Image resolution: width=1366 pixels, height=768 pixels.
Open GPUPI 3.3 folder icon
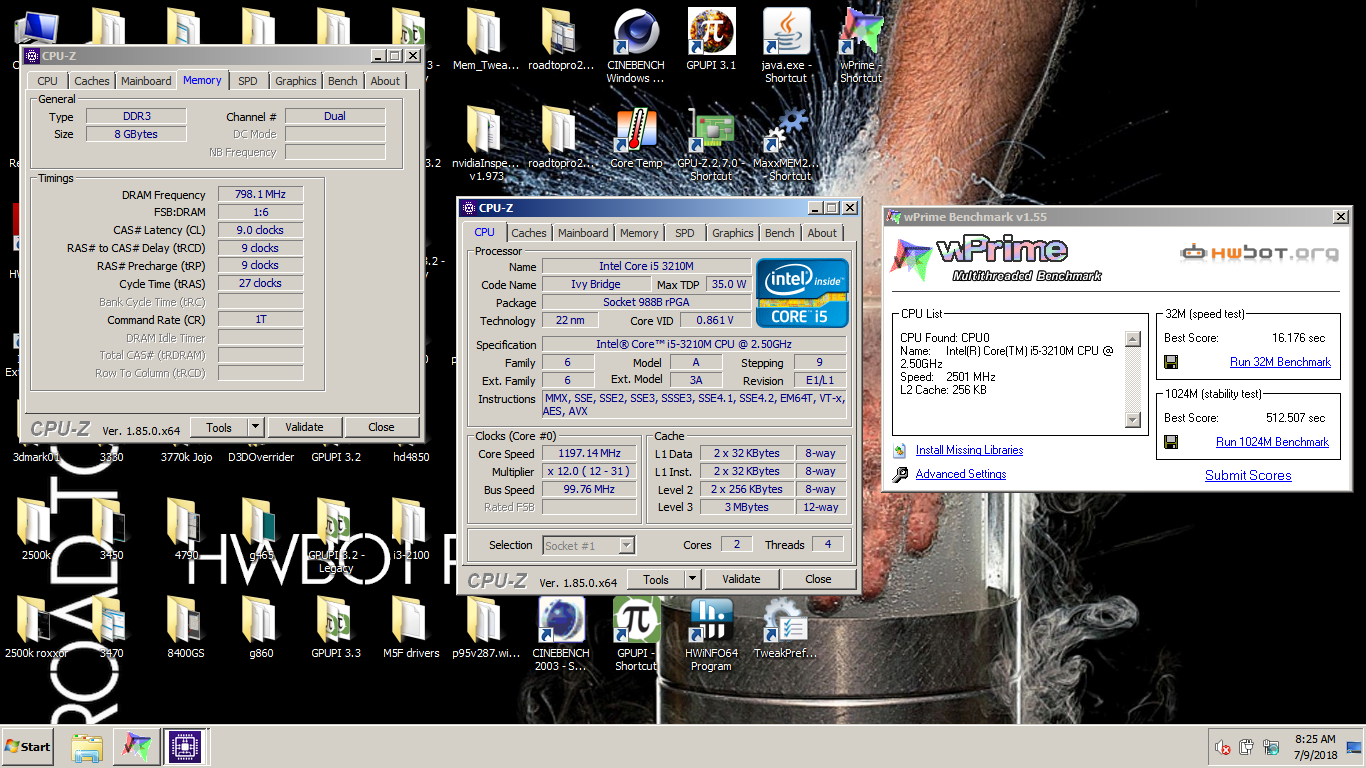tap(336, 628)
